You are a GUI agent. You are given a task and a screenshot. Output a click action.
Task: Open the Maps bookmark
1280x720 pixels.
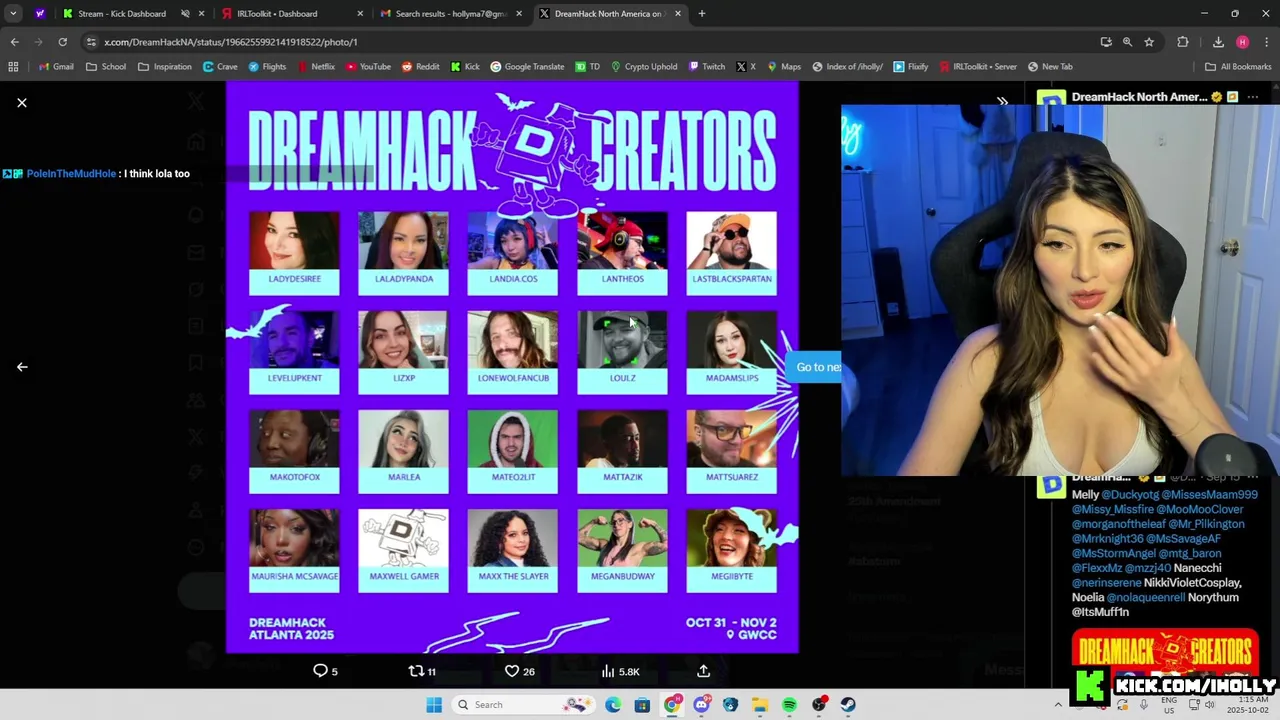point(784,67)
